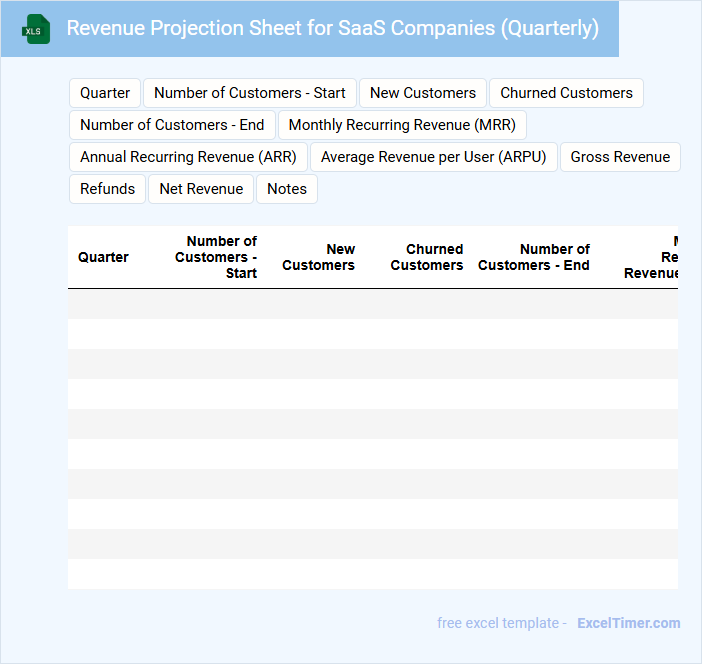Click the Number of Customers - End tag
Screen dimensions: 702x664
172,125
